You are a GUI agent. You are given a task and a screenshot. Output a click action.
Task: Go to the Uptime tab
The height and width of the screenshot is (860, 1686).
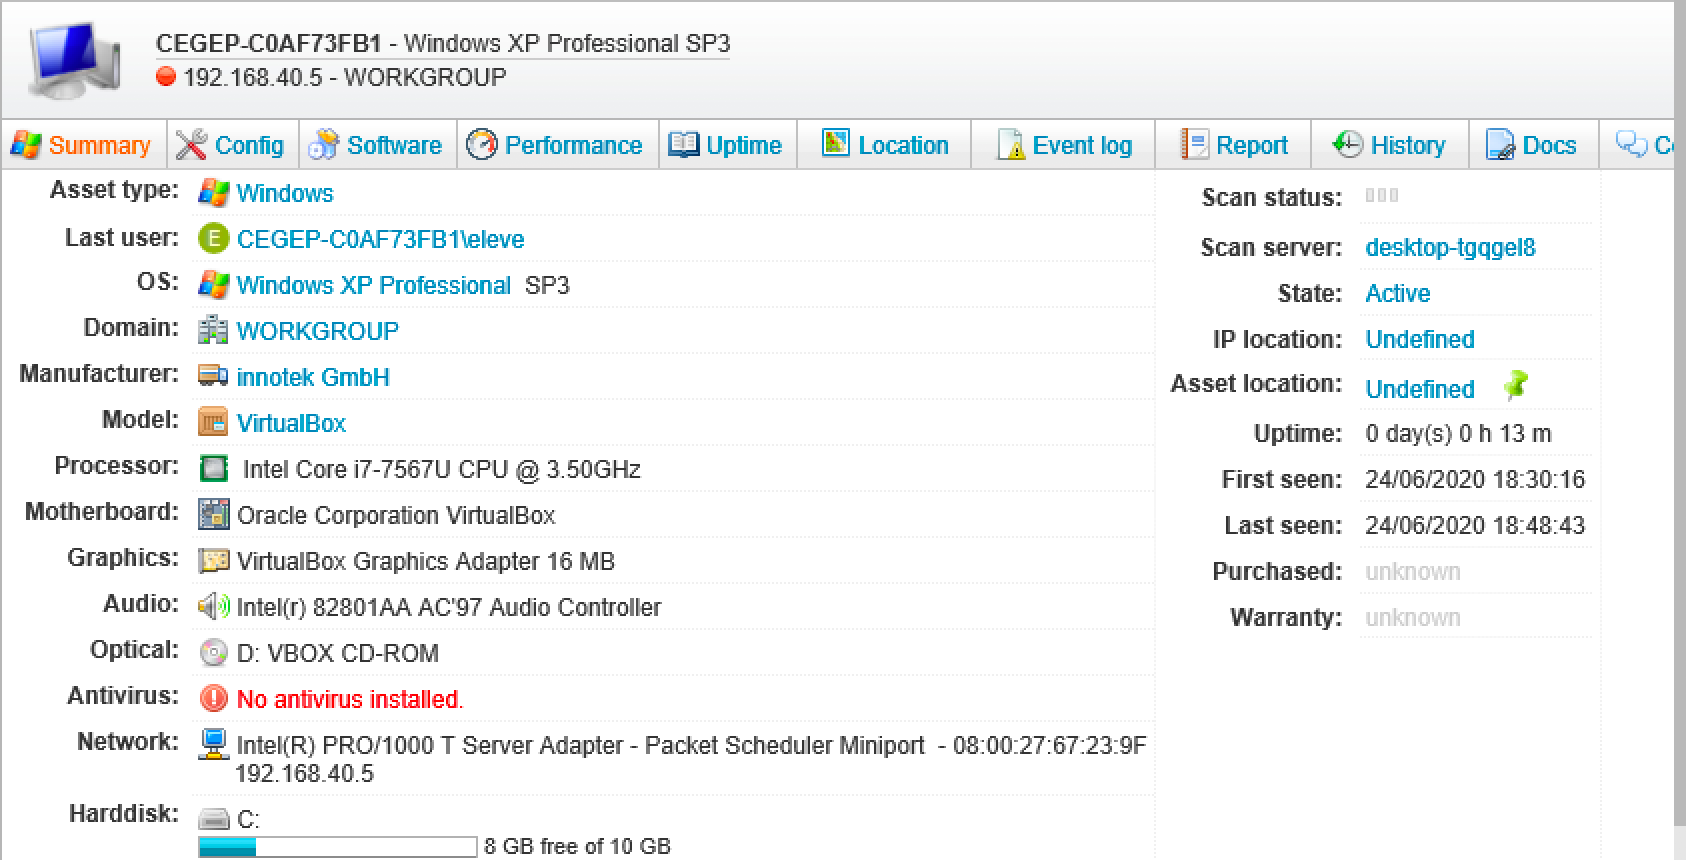726,145
